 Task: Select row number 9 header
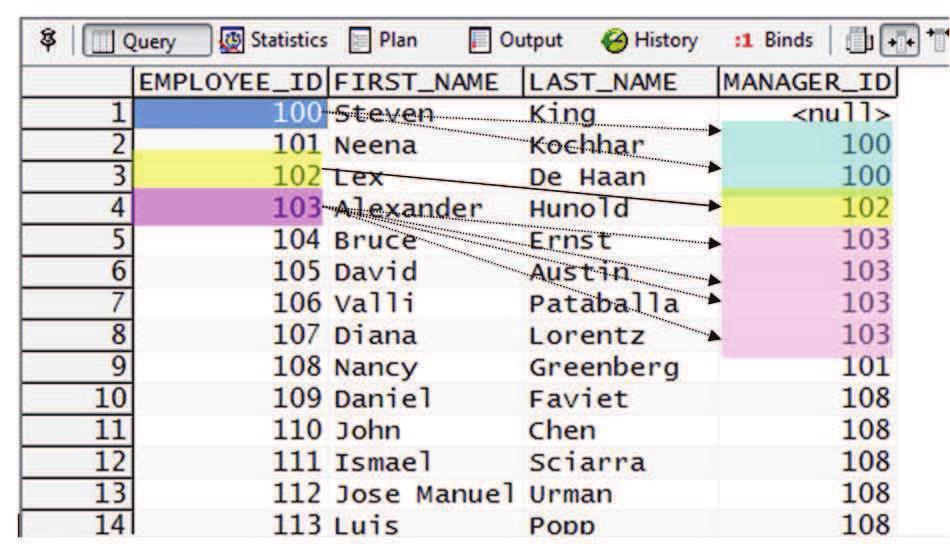76,367
